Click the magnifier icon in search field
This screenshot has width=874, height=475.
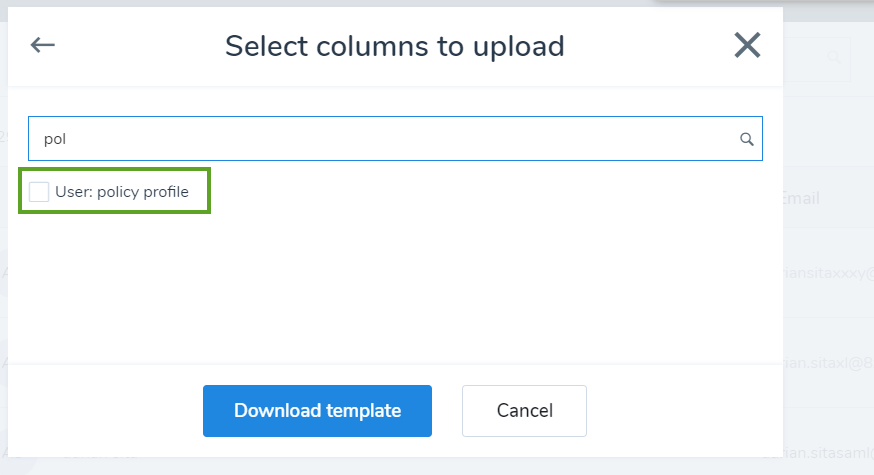coord(746,139)
